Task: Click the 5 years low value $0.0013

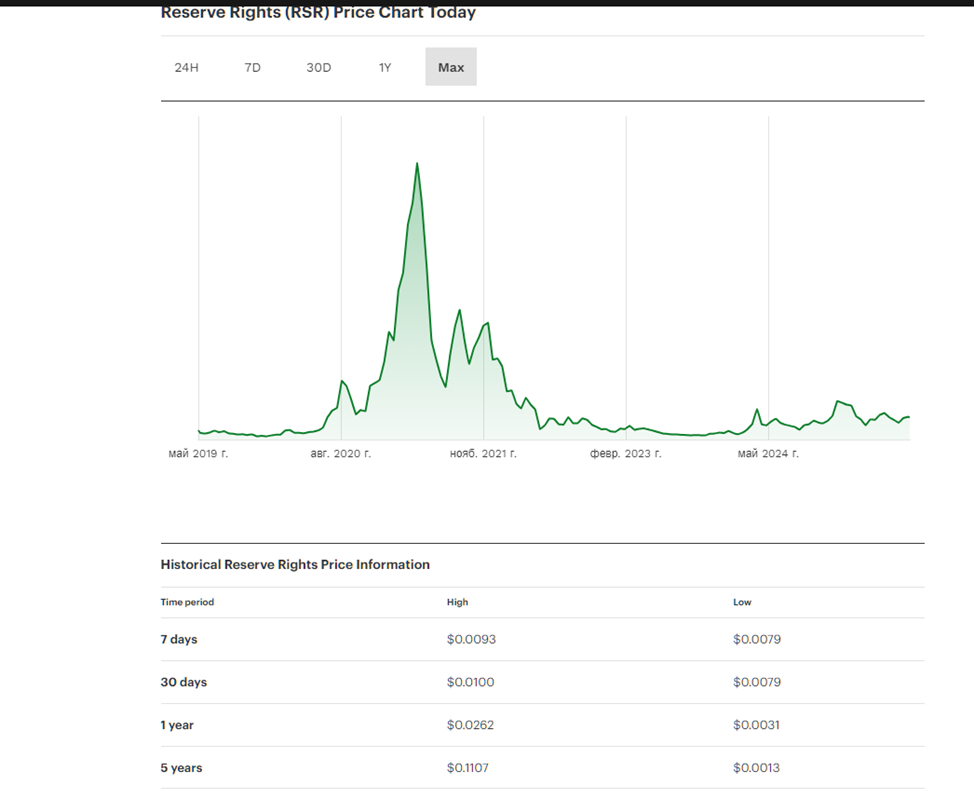Action: pos(756,768)
